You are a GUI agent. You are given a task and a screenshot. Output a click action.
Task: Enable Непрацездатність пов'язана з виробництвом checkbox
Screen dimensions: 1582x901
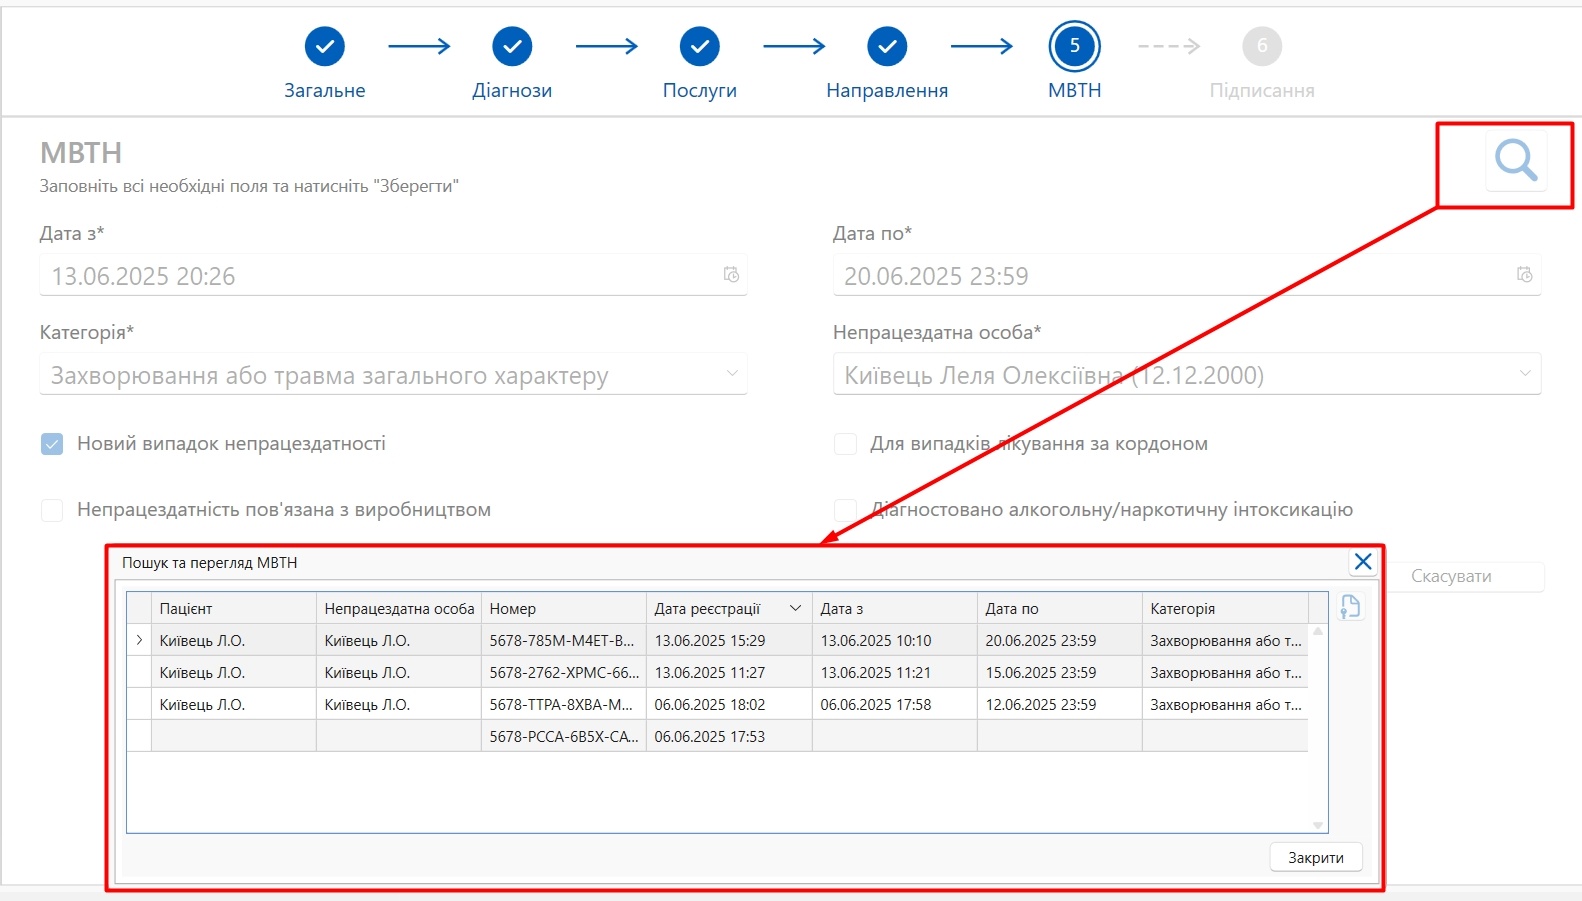click(x=52, y=510)
